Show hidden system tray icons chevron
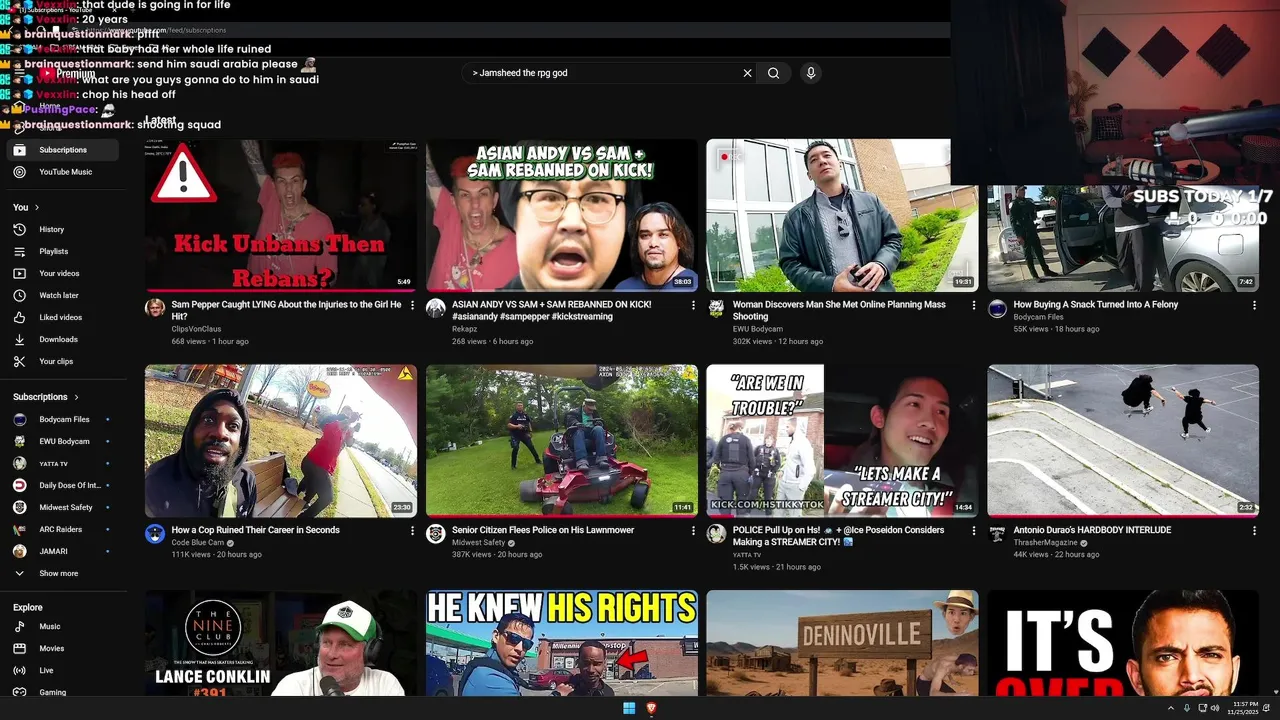Screen dimensions: 1280x720 pyautogui.click(x=1171, y=708)
